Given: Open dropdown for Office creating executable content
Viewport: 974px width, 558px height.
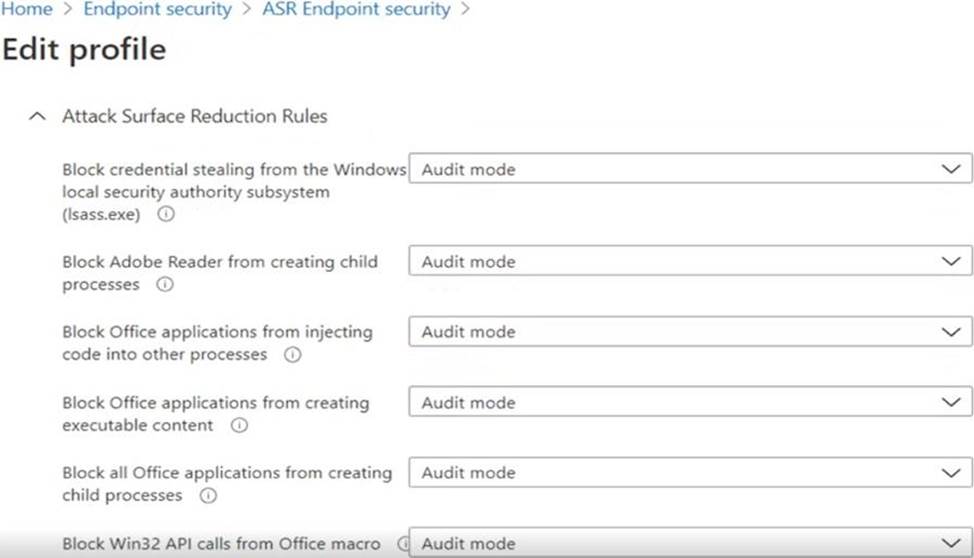Looking at the screenshot, I should [x=689, y=403].
